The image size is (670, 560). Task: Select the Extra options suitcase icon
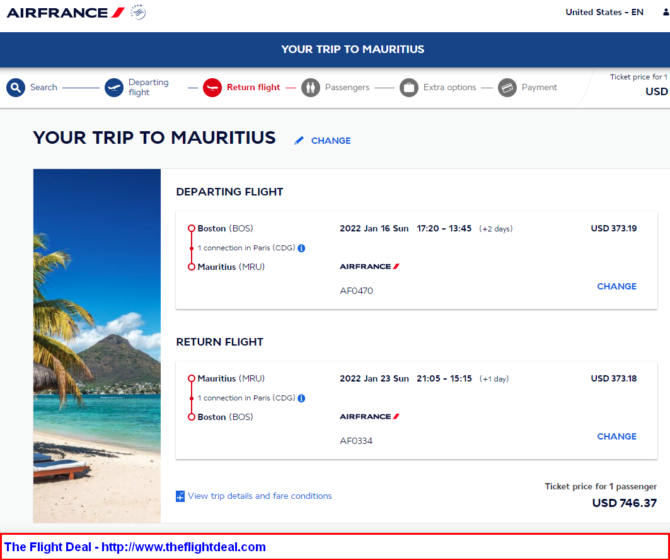(x=408, y=88)
